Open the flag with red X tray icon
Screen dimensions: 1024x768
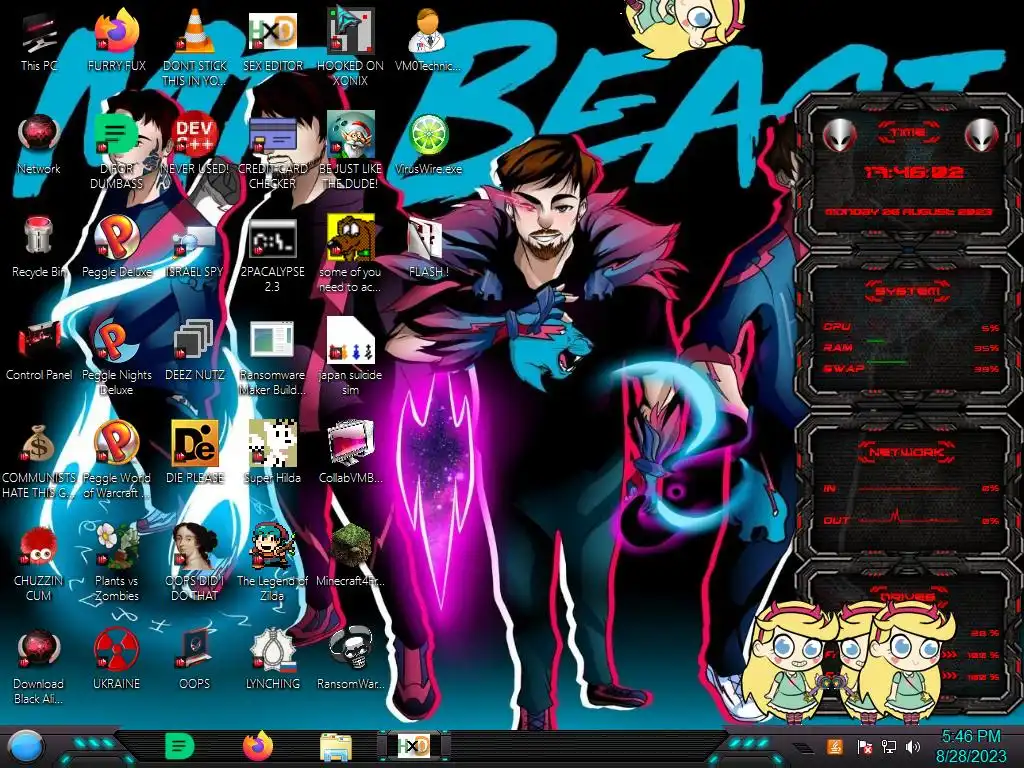[x=864, y=747]
